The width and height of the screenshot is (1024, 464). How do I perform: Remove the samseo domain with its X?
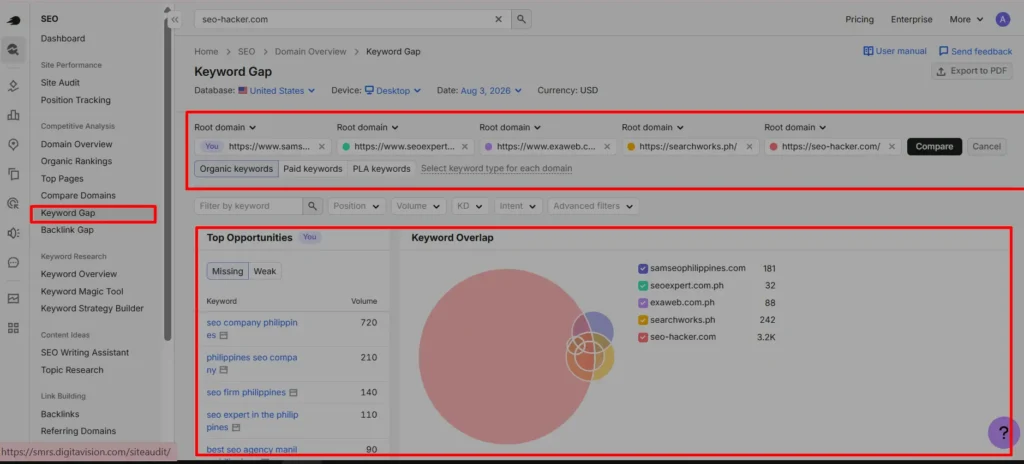(x=321, y=146)
